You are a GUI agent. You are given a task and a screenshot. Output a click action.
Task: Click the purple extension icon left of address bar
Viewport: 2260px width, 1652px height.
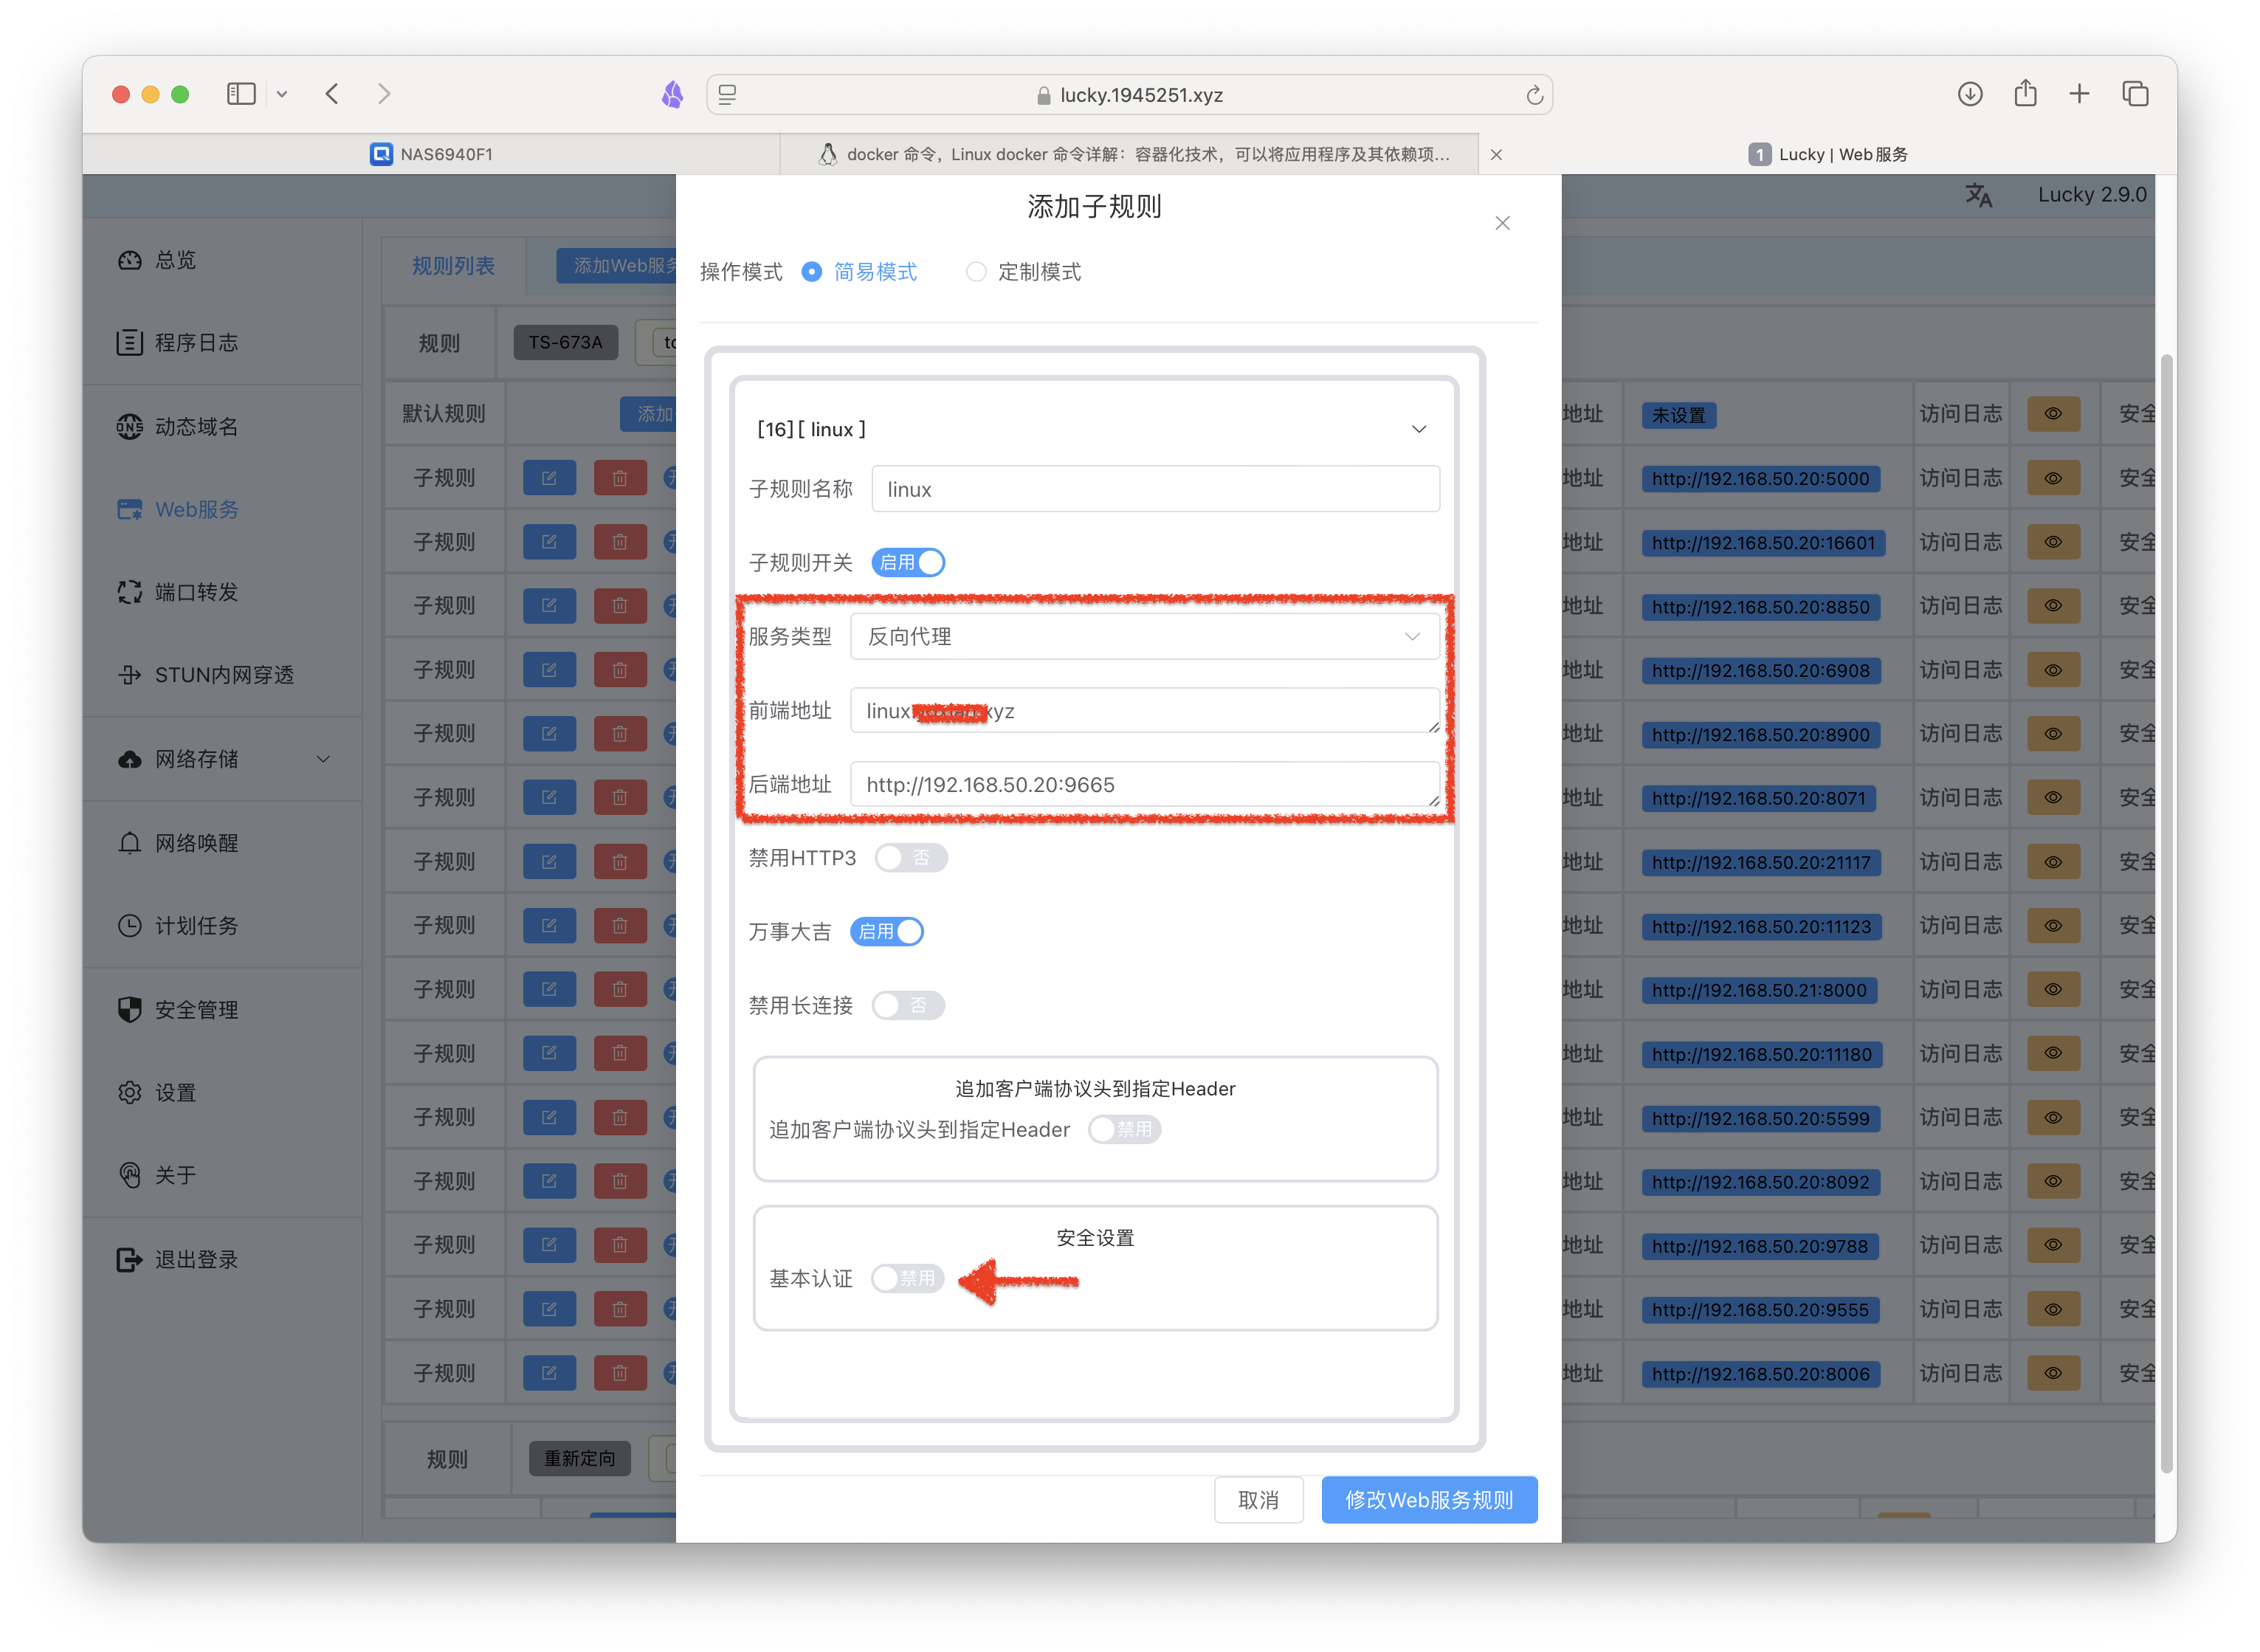point(673,95)
